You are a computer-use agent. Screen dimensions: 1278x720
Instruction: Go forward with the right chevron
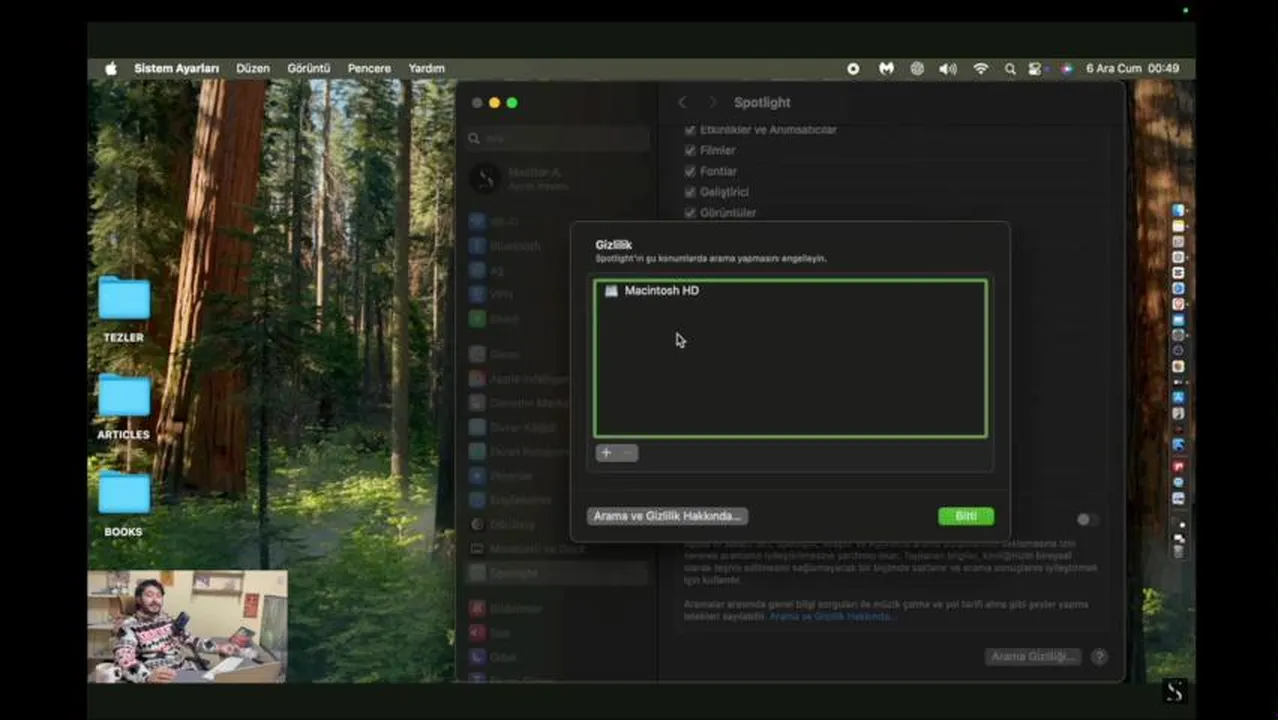[x=712, y=102]
